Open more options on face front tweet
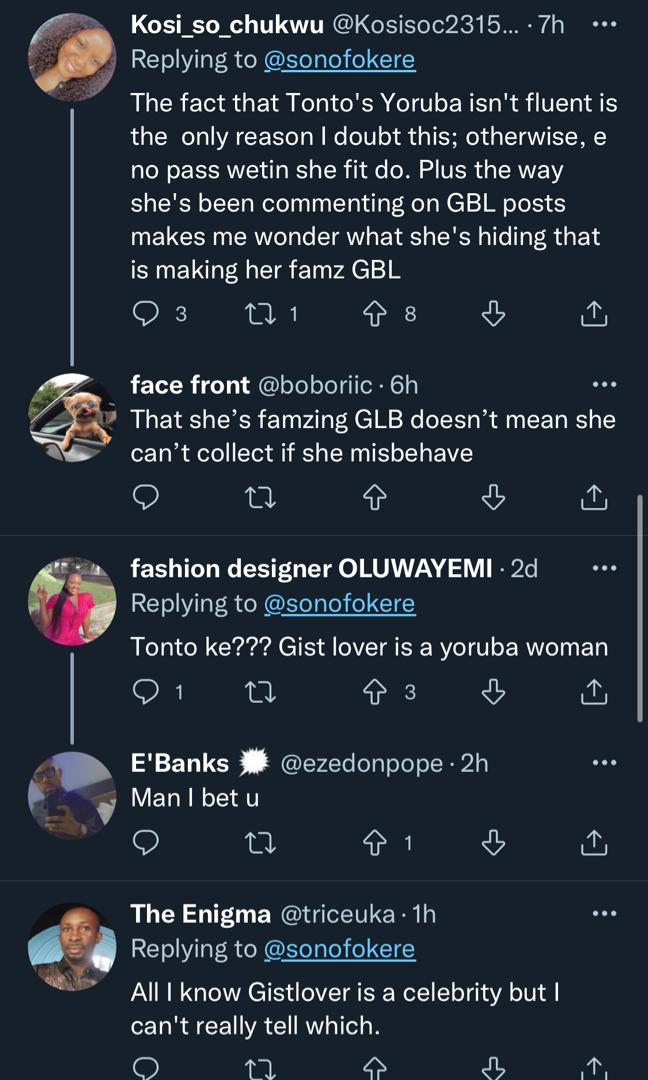Screen dimensions: 648x1080 [x=605, y=384]
